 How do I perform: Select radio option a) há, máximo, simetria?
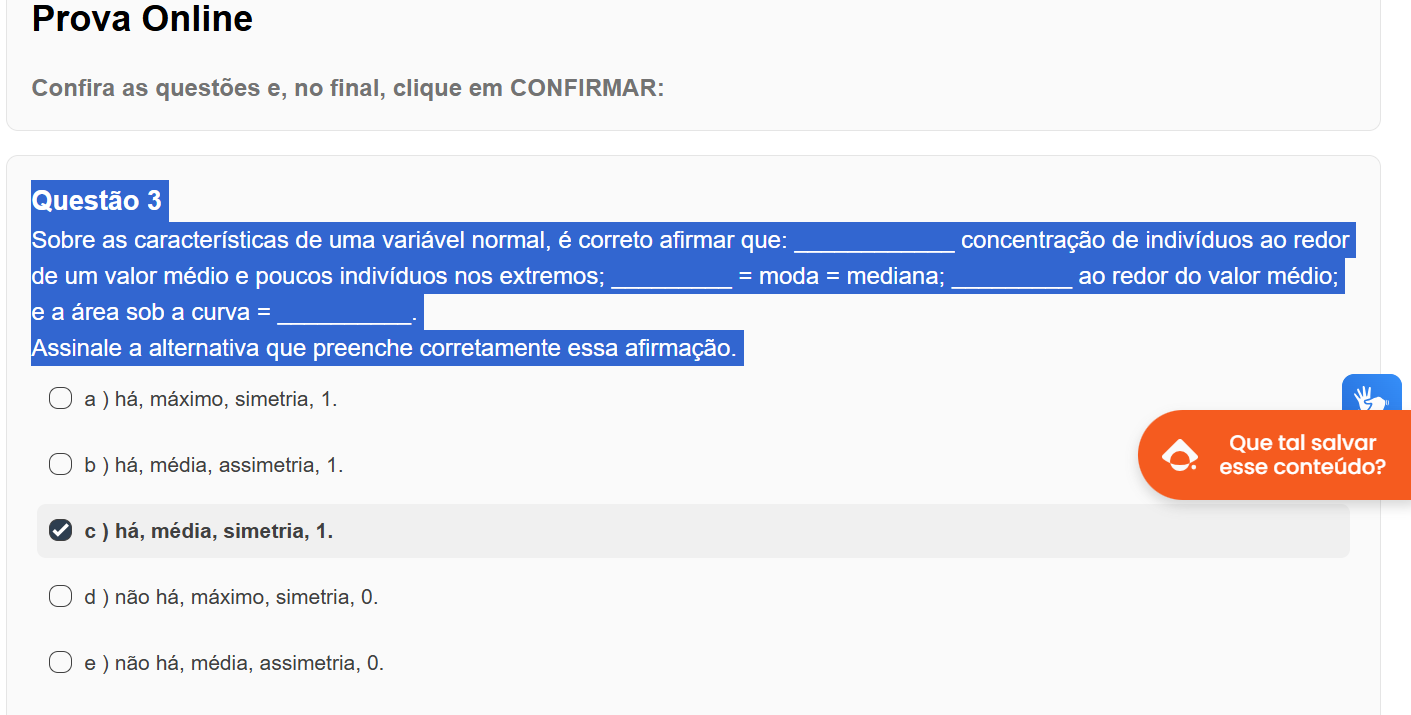(x=61, y=399)
